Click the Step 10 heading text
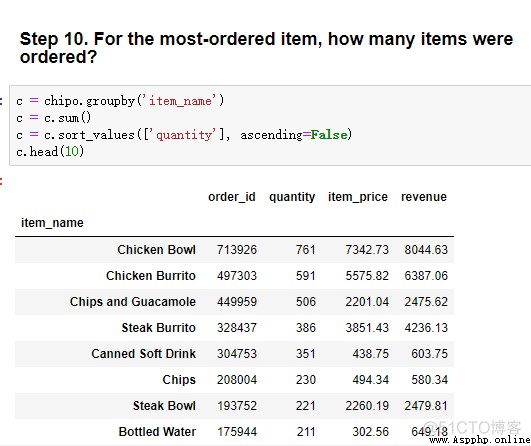The width and height of the screenshot is (531, 446). click(266, 48)
